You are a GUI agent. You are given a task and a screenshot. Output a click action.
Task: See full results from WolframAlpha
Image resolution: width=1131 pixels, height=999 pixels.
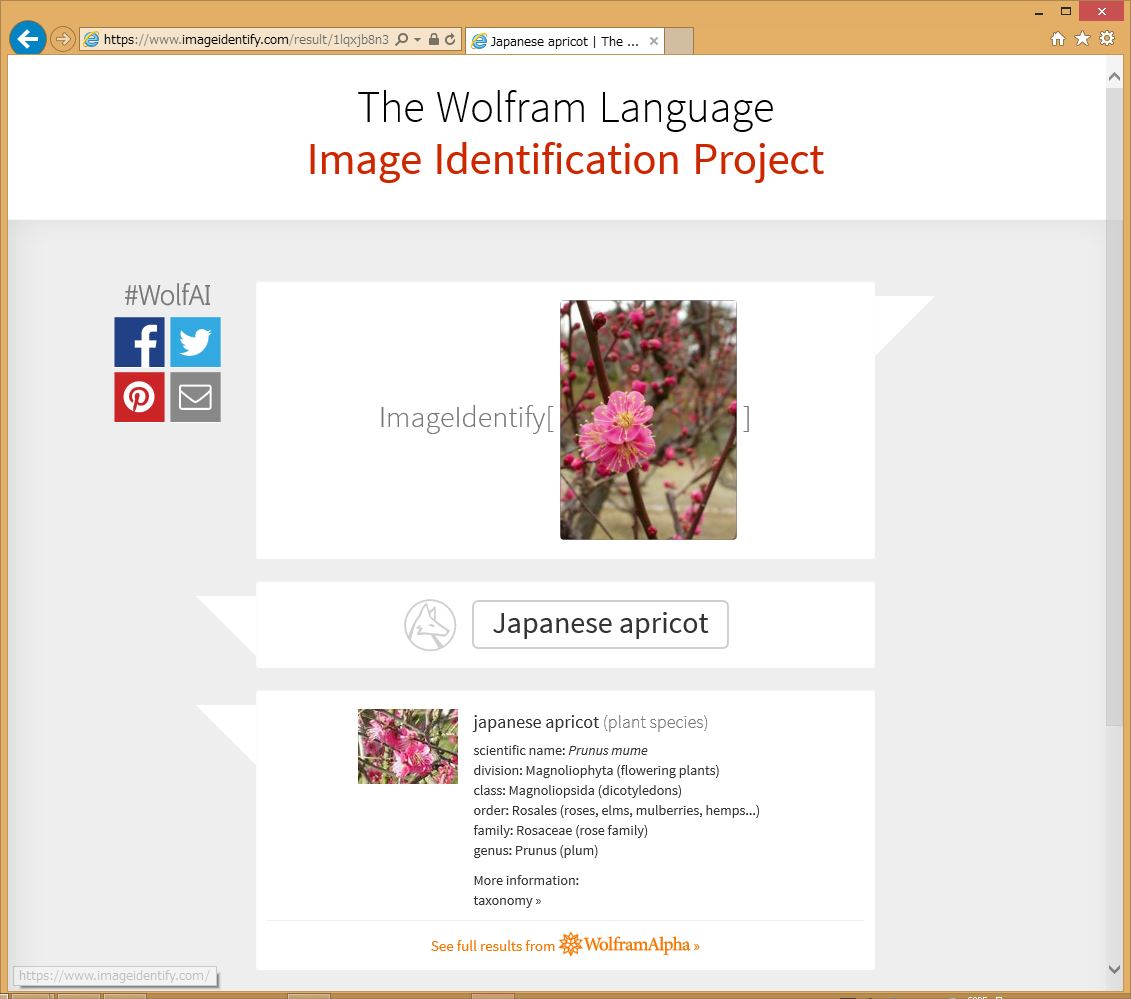tap(565, 944)
